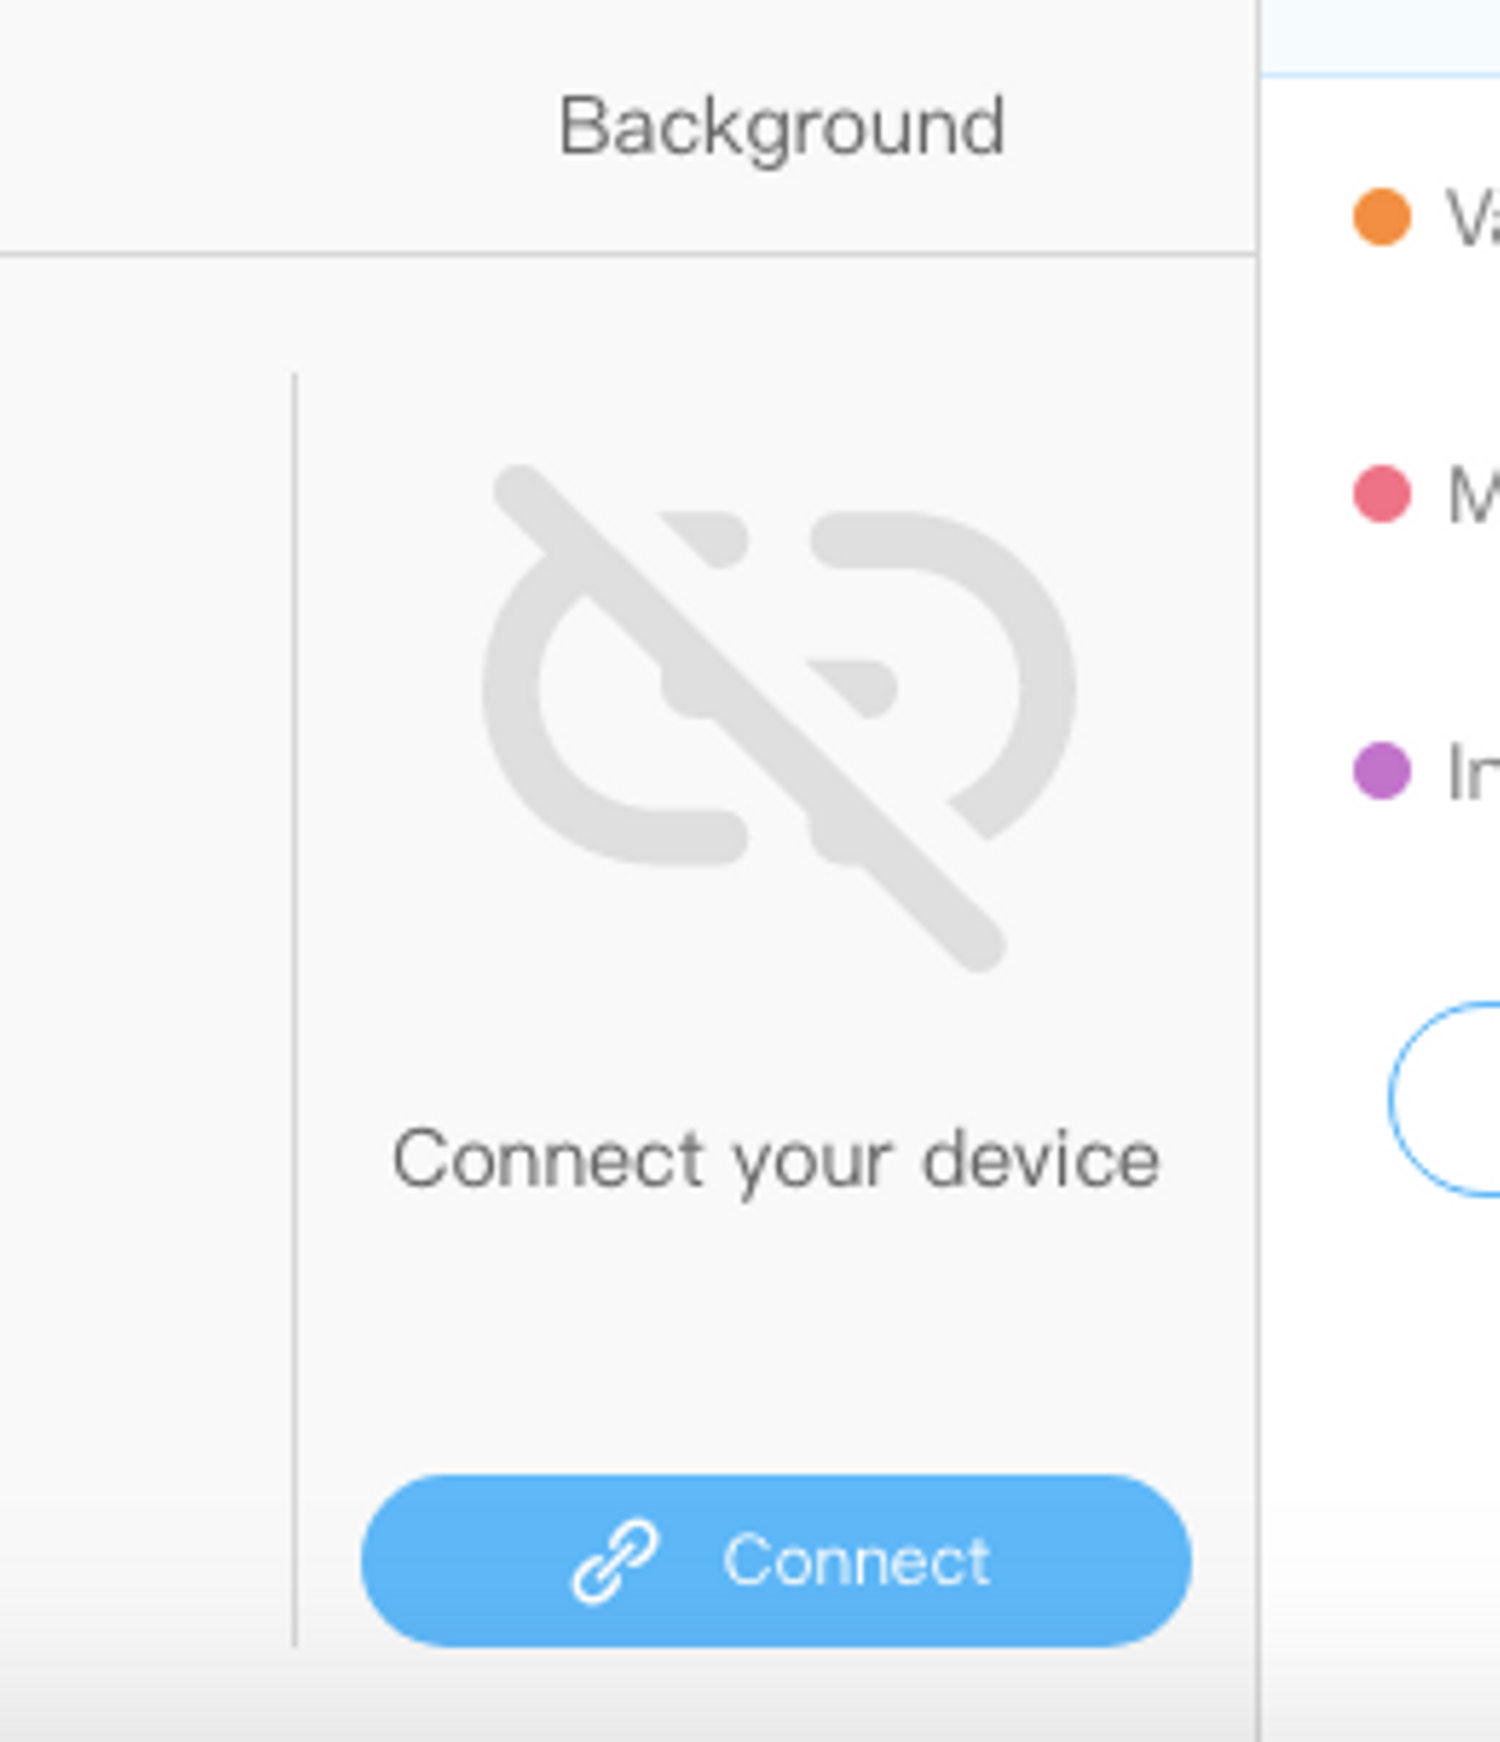The image size is (1500, 1742).
Task: Select the purple category dot
Action: pyautogui.click(x=1382, y=771)
